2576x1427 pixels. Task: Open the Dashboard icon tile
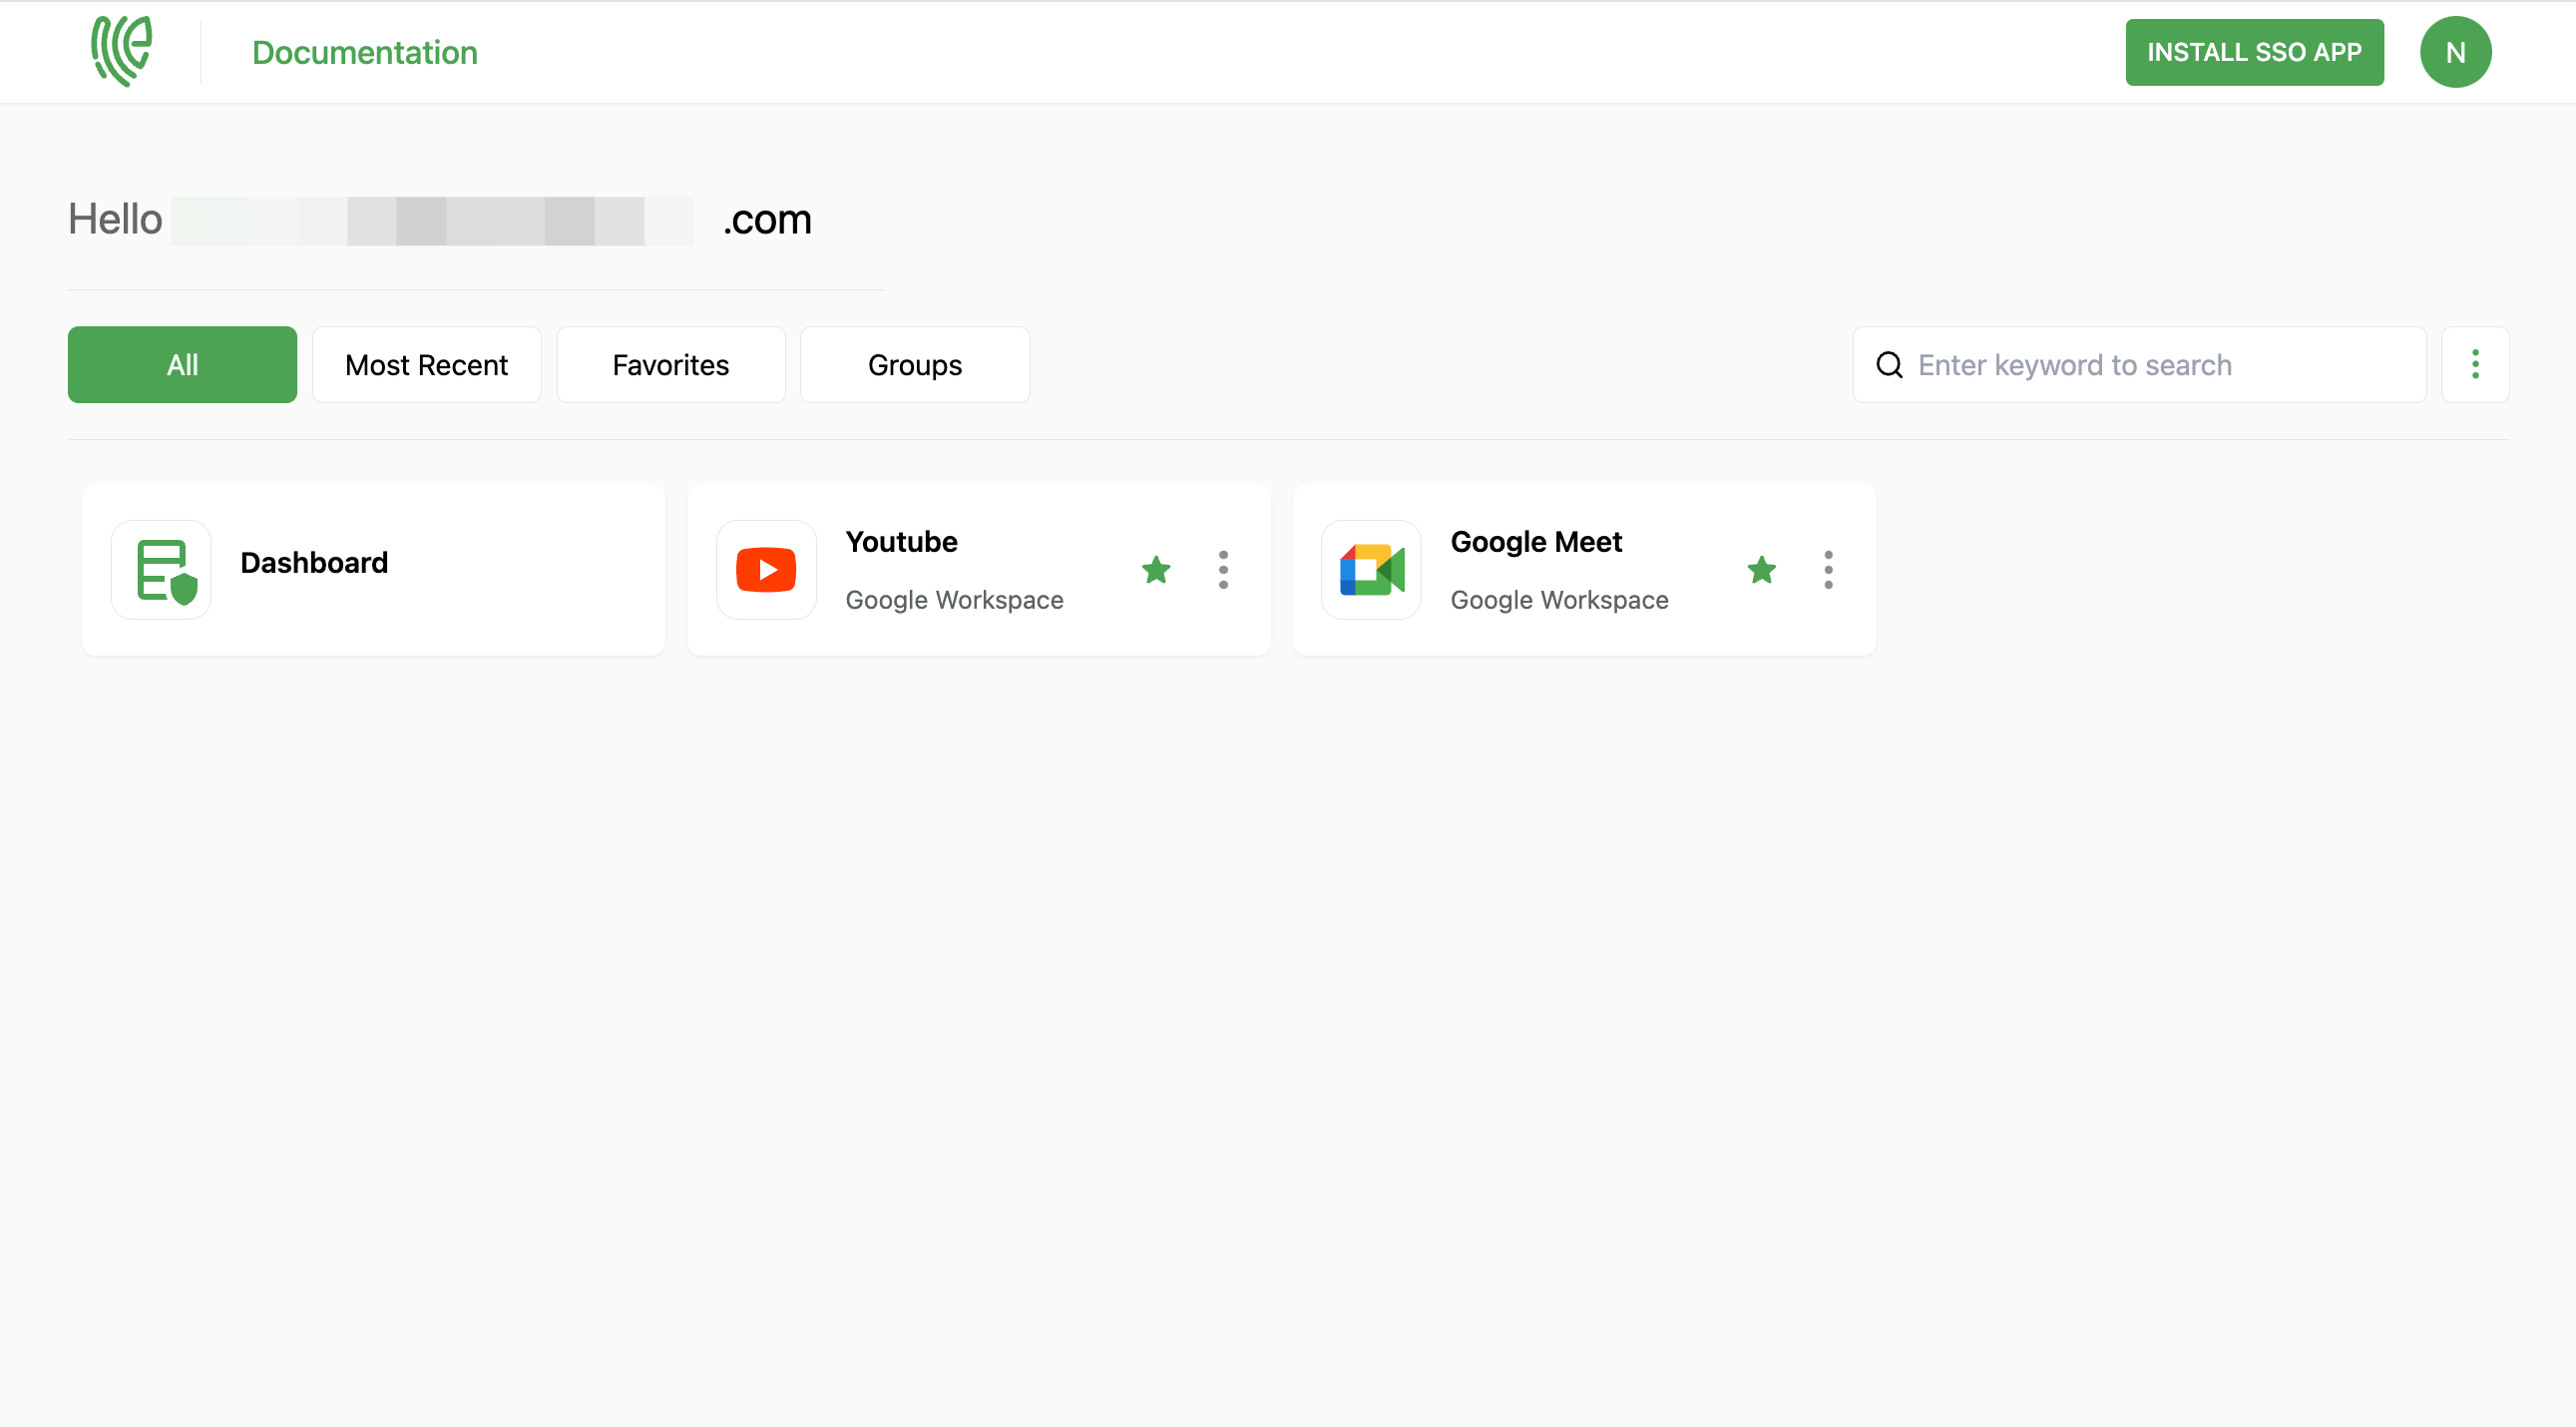point(161,570)
